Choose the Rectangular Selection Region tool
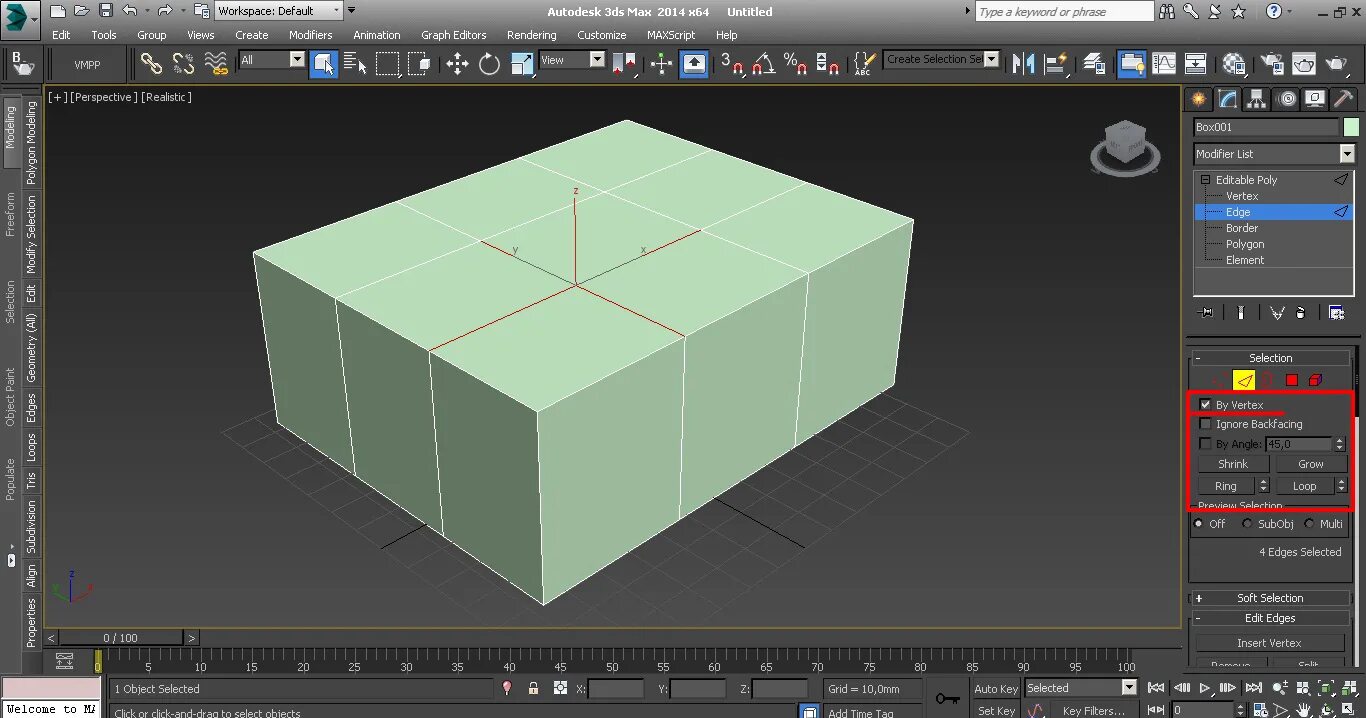 [x=388, y=64]
